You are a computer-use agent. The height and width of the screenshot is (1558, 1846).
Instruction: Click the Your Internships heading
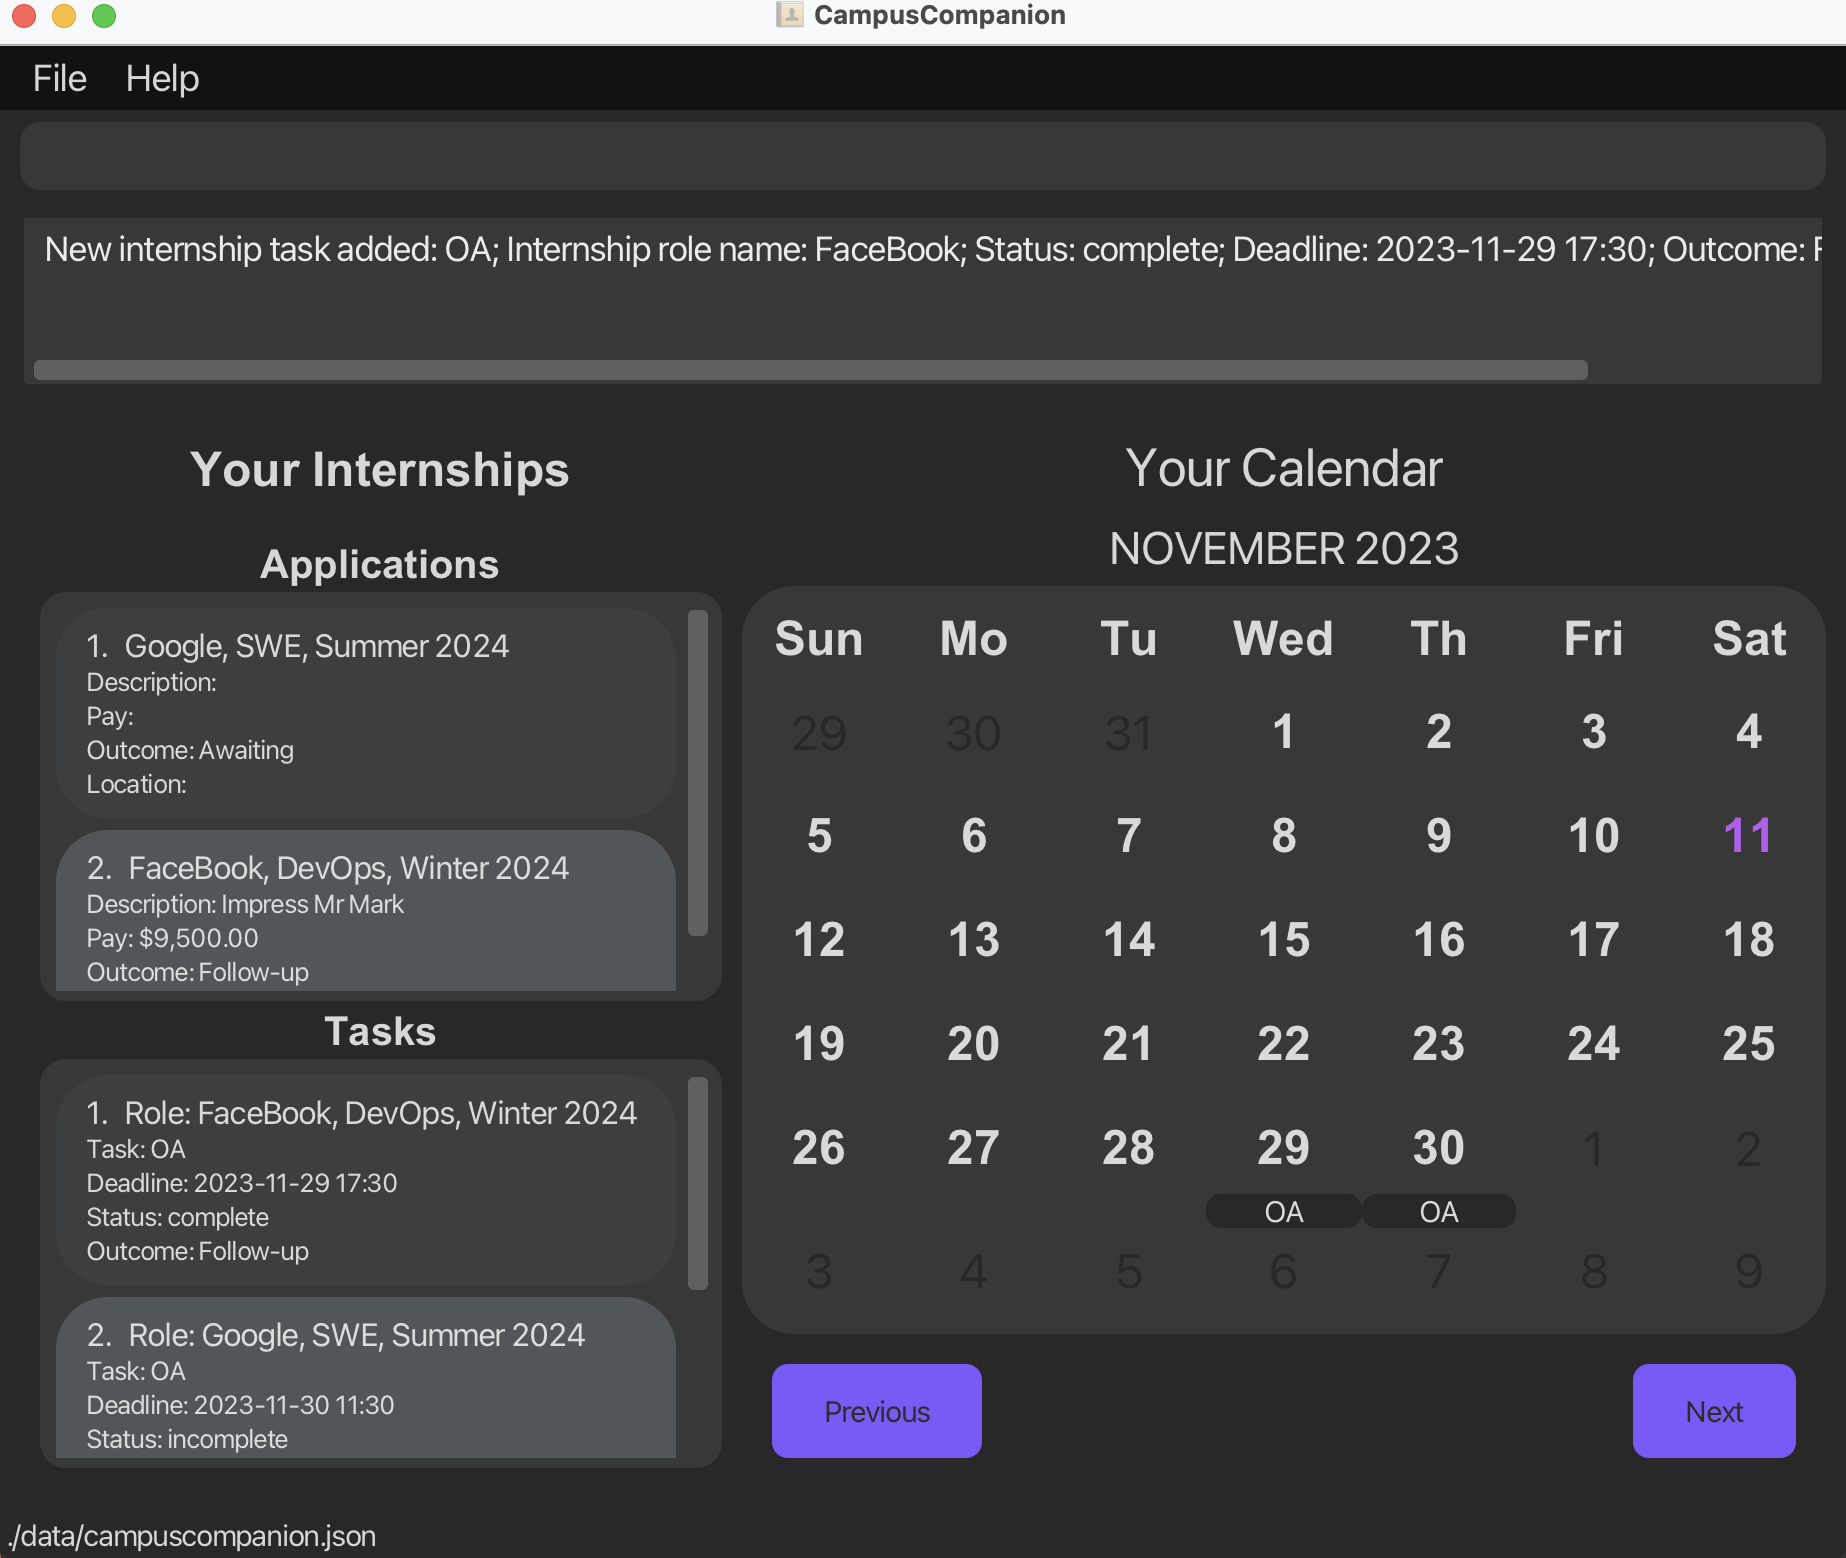379,469
